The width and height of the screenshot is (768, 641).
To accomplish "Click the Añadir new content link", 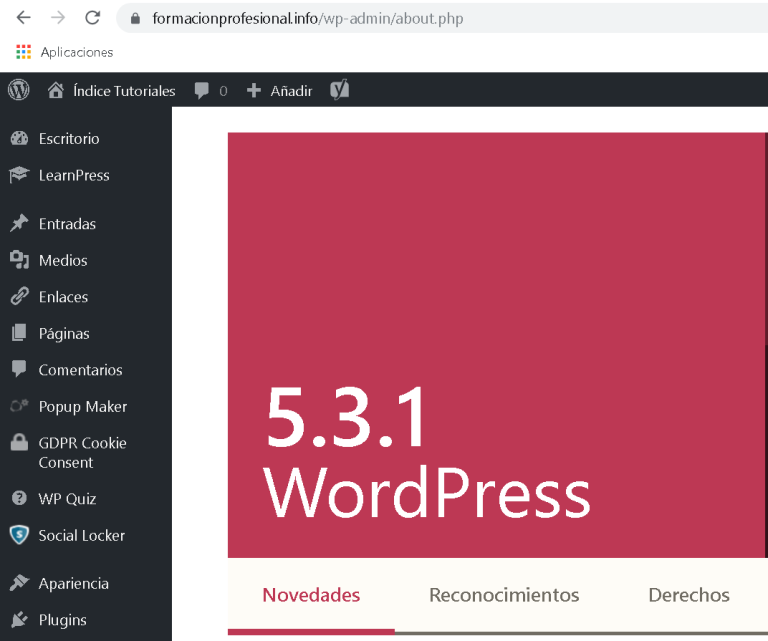I will [291, 91].
